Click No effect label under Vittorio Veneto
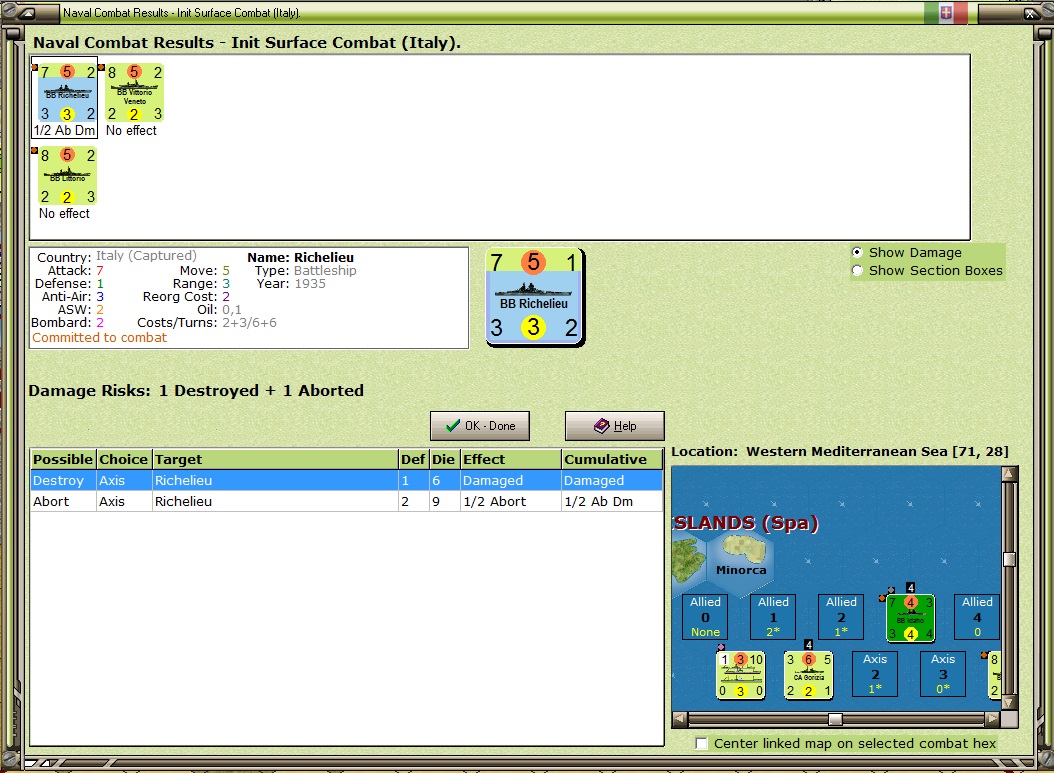The image size is (1054, 773). coord(131,130)
